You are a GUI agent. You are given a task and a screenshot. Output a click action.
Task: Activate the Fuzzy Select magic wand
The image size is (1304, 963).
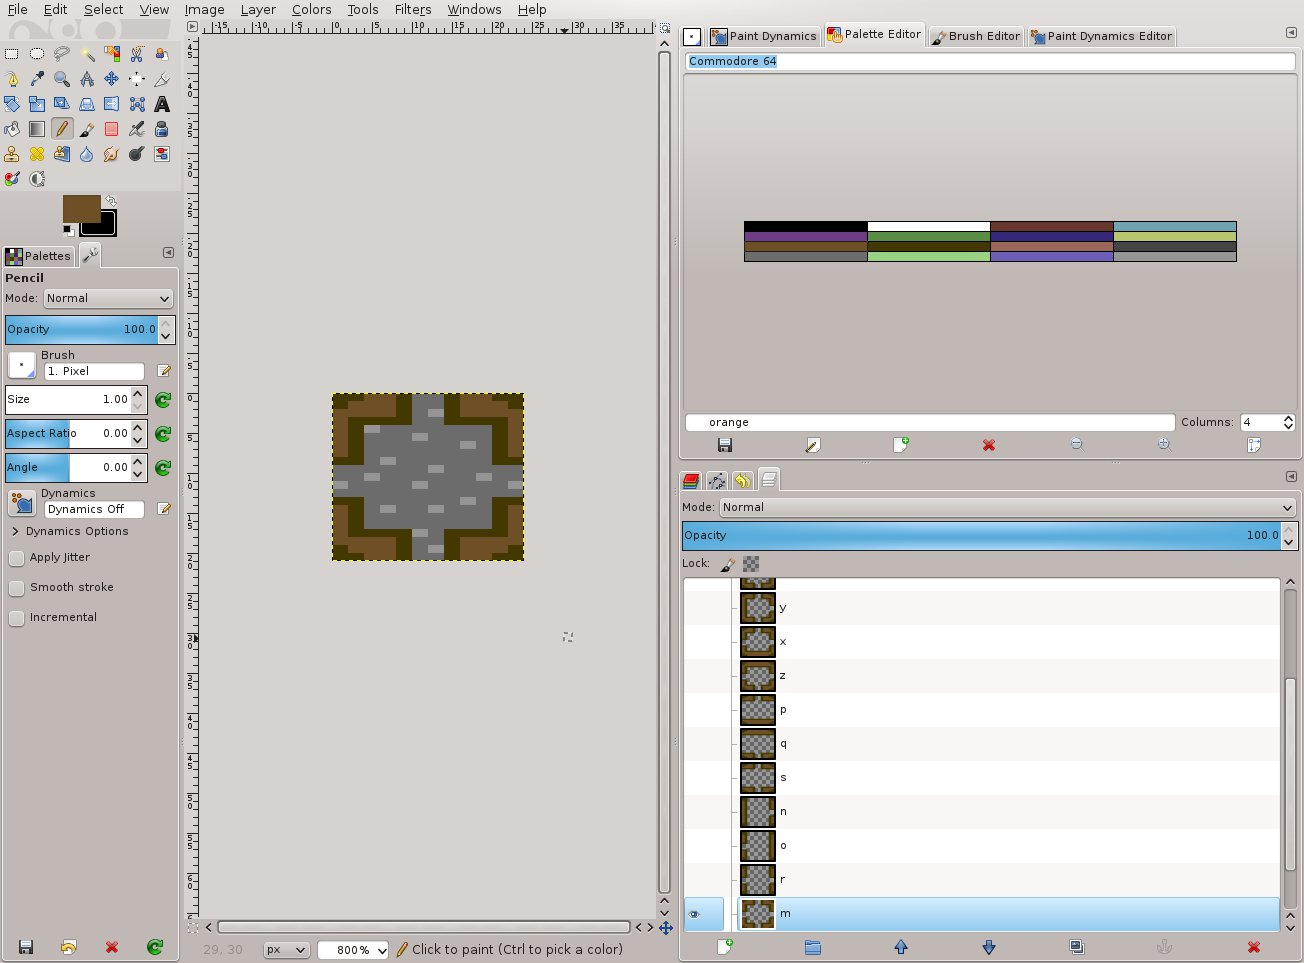[x=87, y=54]
